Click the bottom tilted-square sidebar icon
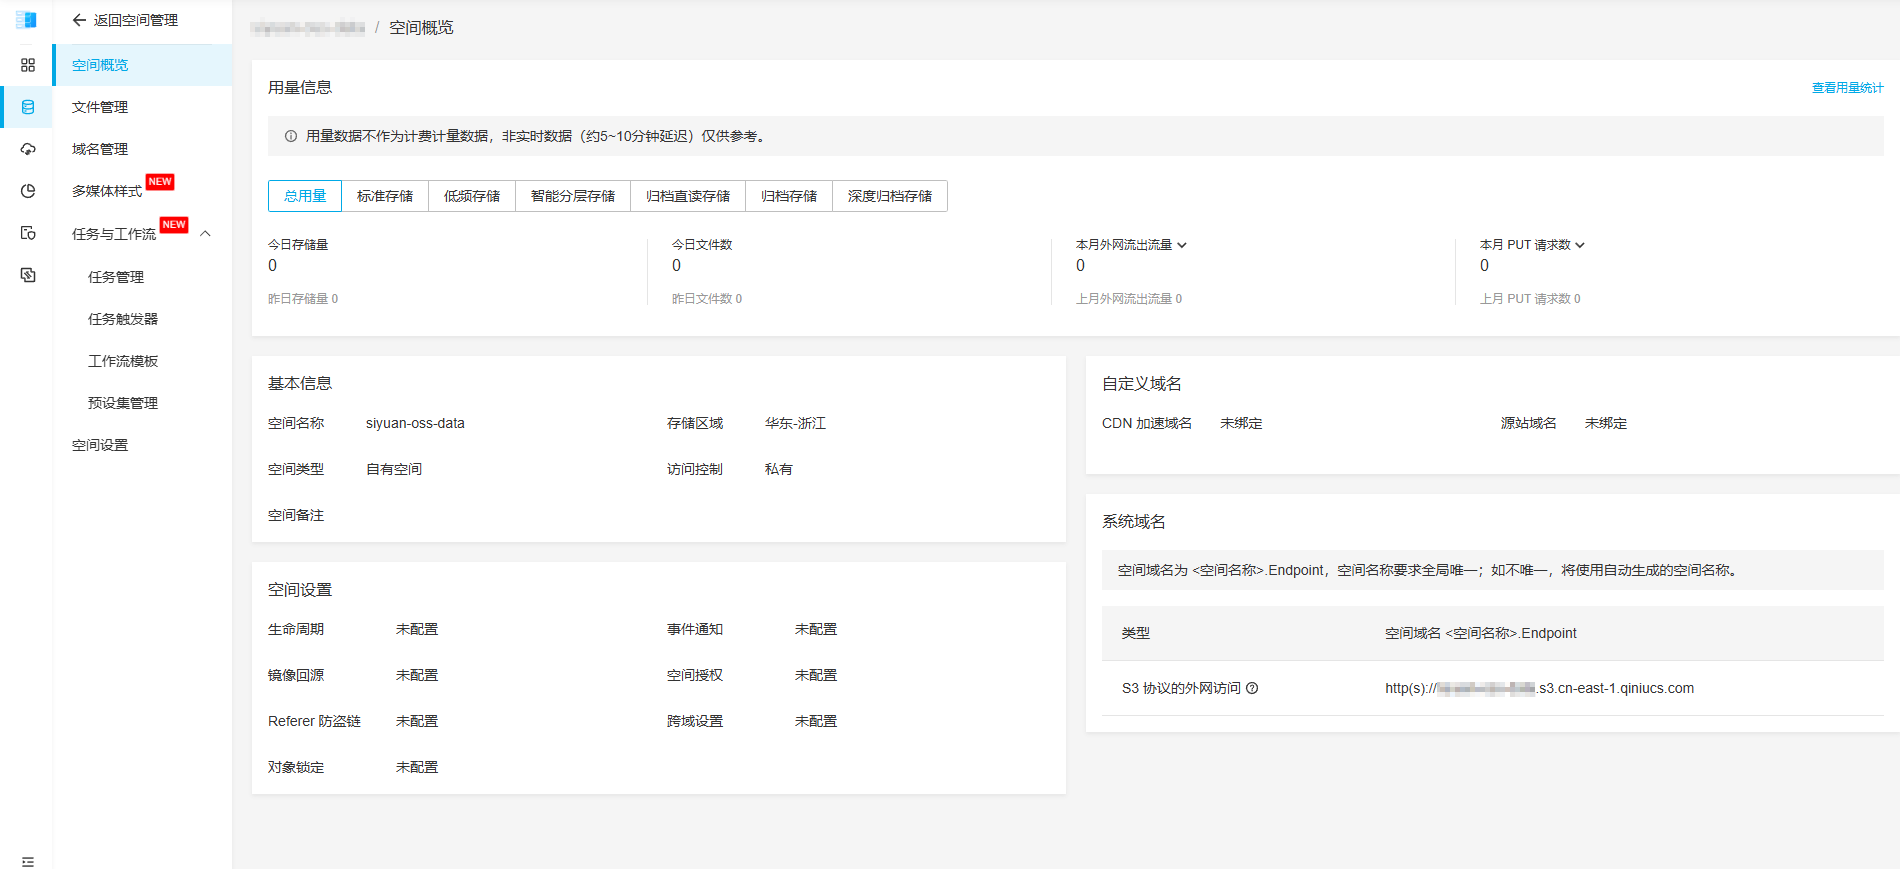 click(x=27, y=275)
